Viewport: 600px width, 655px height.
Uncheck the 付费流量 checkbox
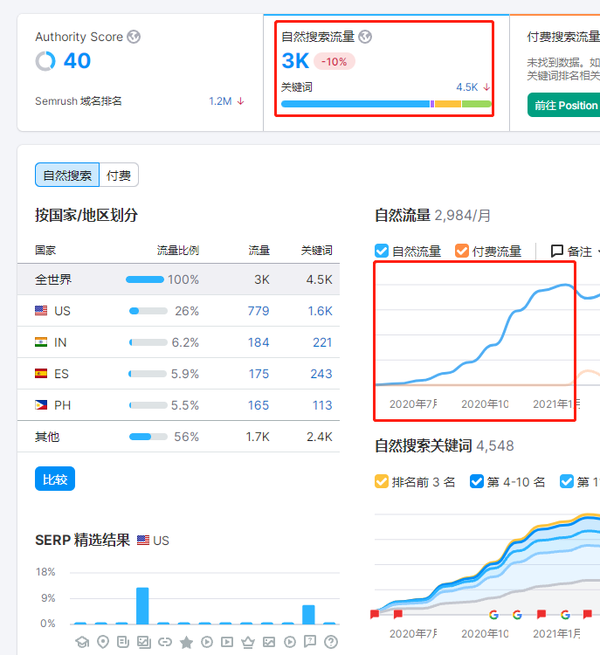point(462,251)
